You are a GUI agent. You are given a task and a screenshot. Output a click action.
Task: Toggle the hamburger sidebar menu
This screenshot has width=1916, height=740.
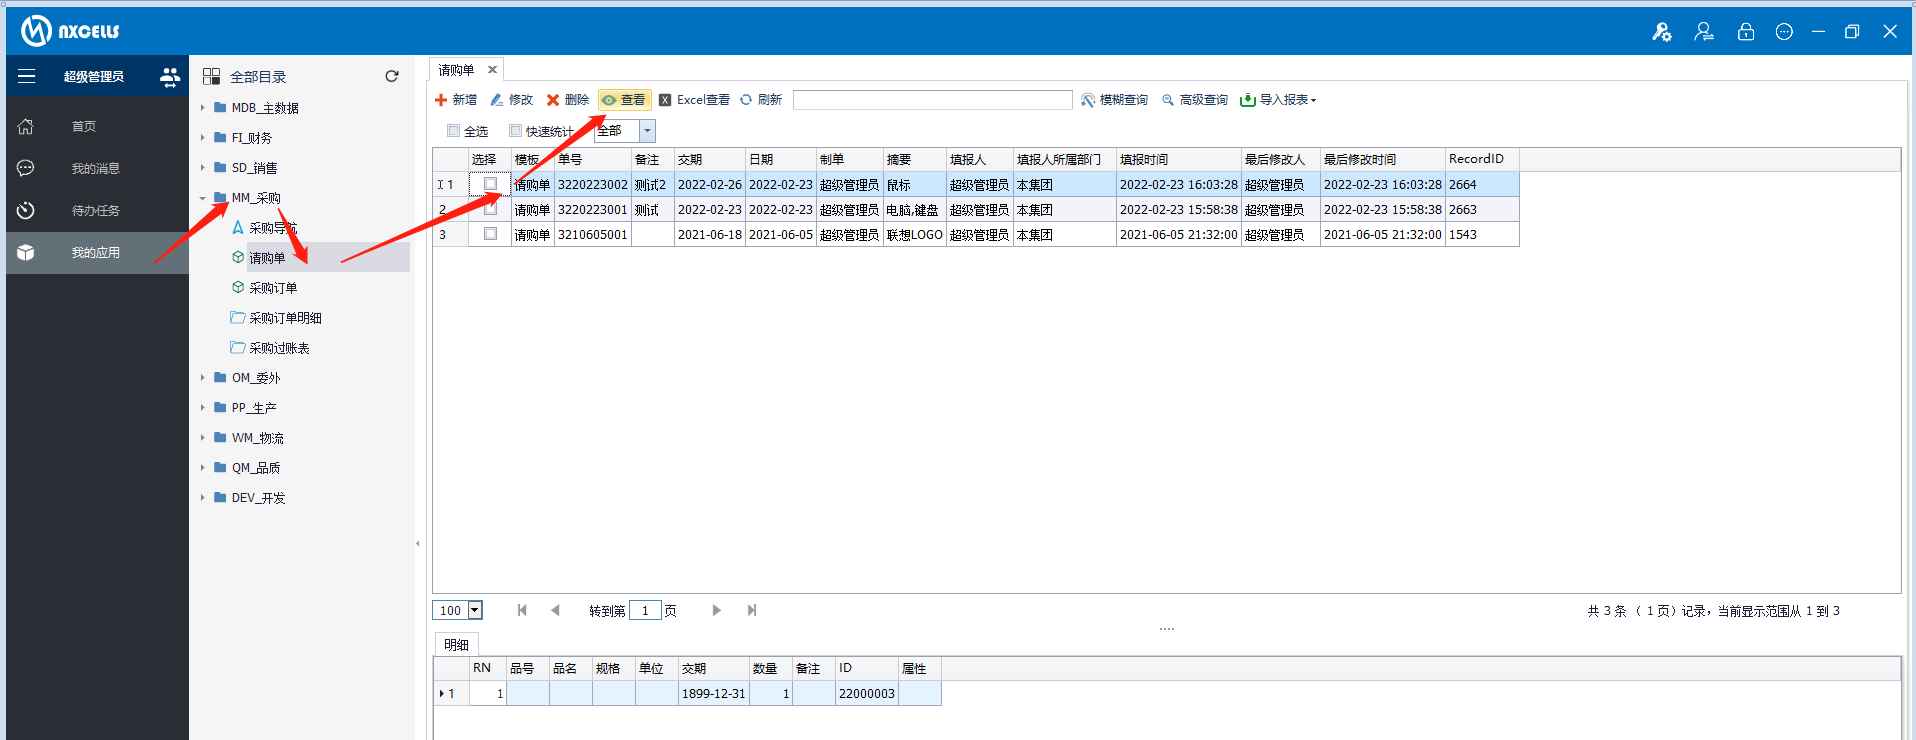click(27, 76)
